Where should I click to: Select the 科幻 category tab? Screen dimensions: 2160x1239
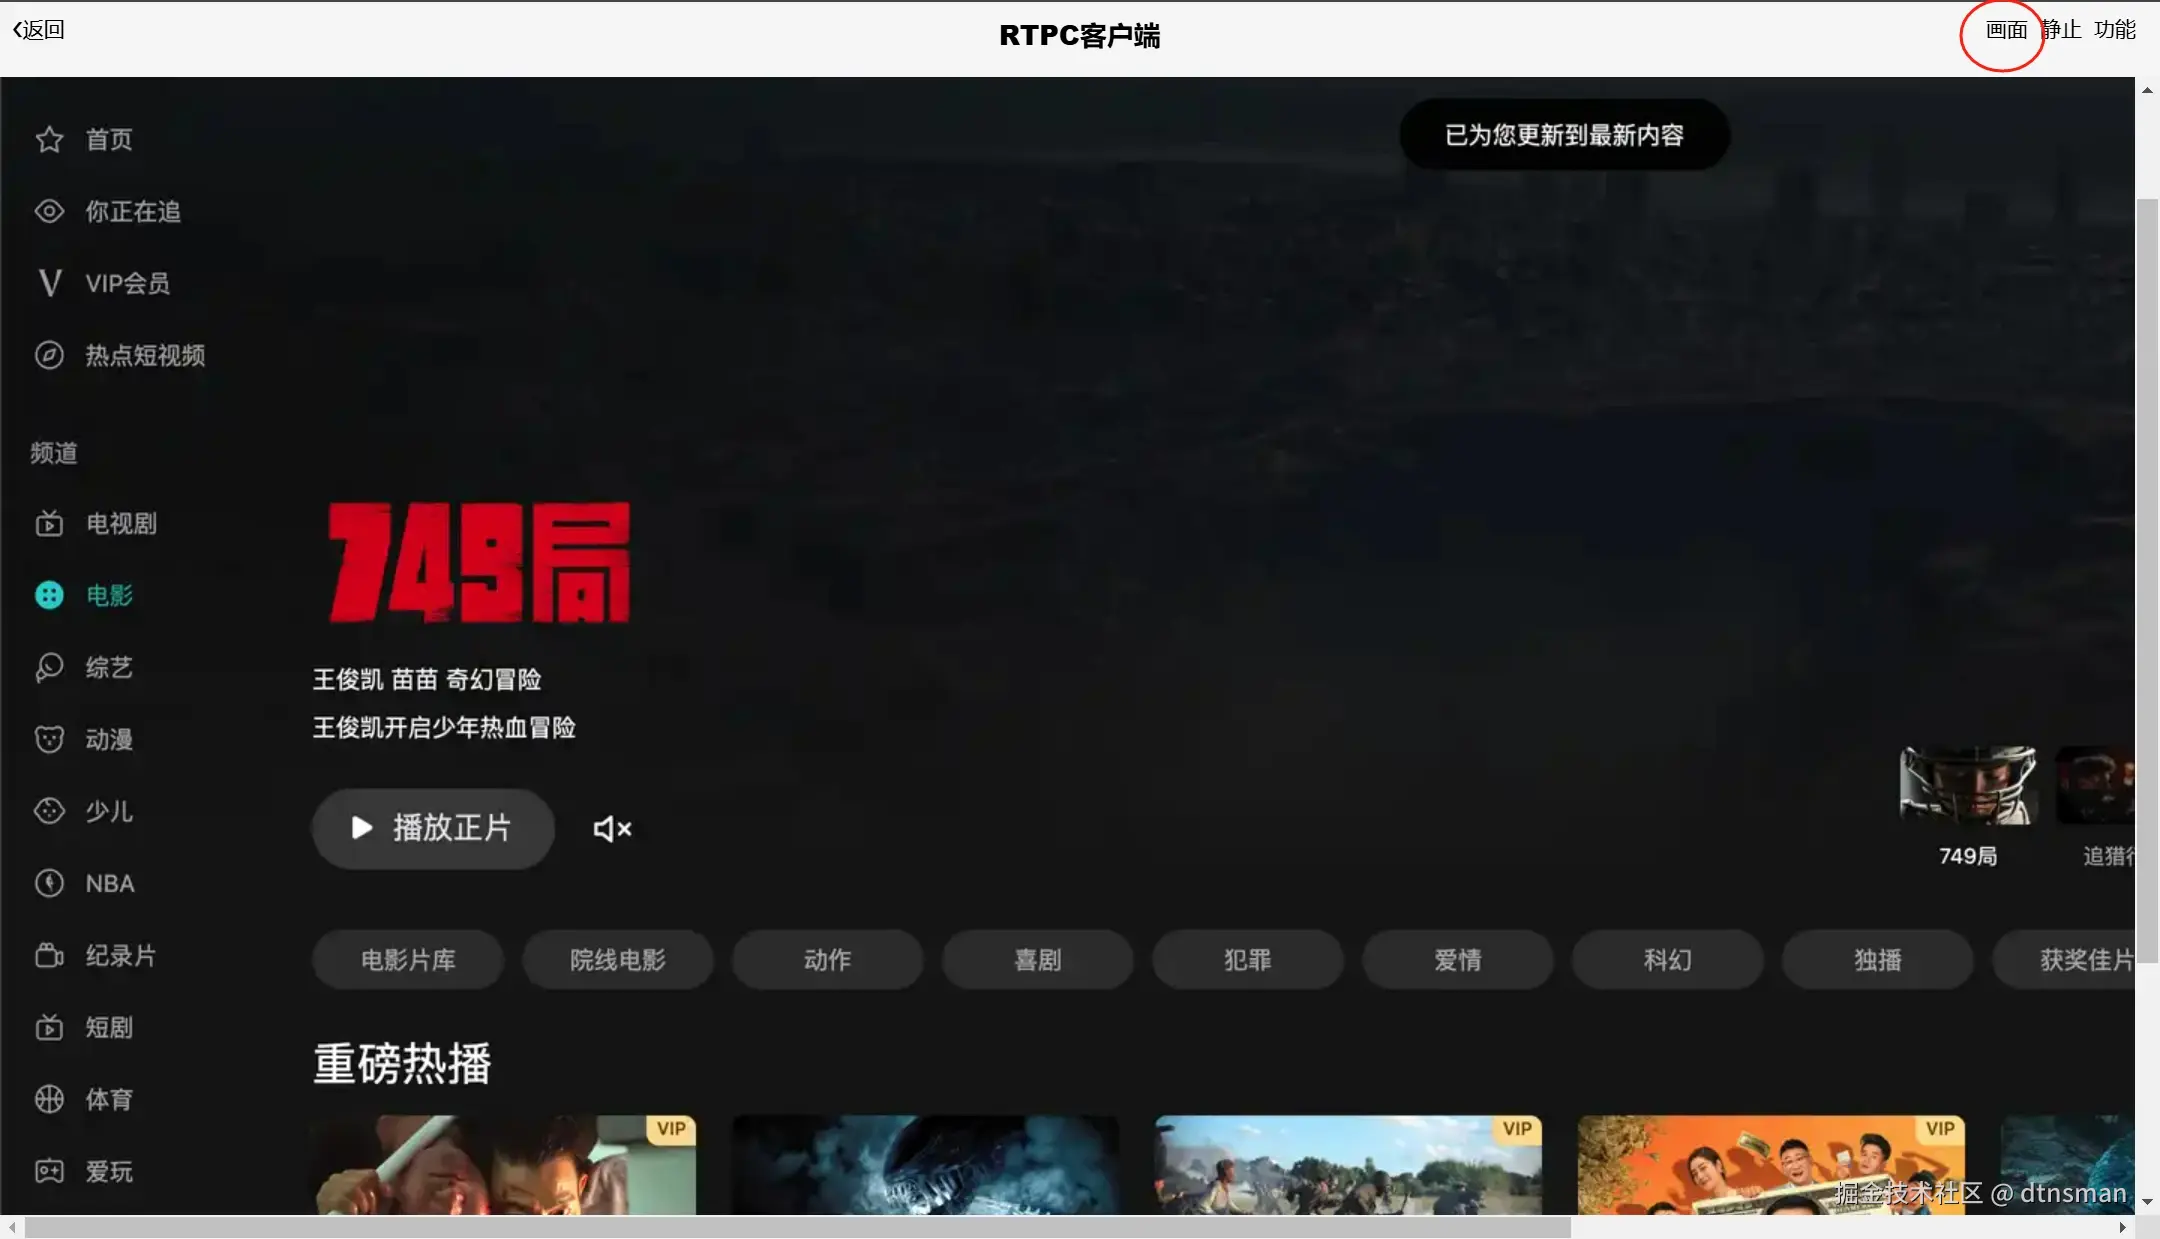click(x=1667, y=960)
